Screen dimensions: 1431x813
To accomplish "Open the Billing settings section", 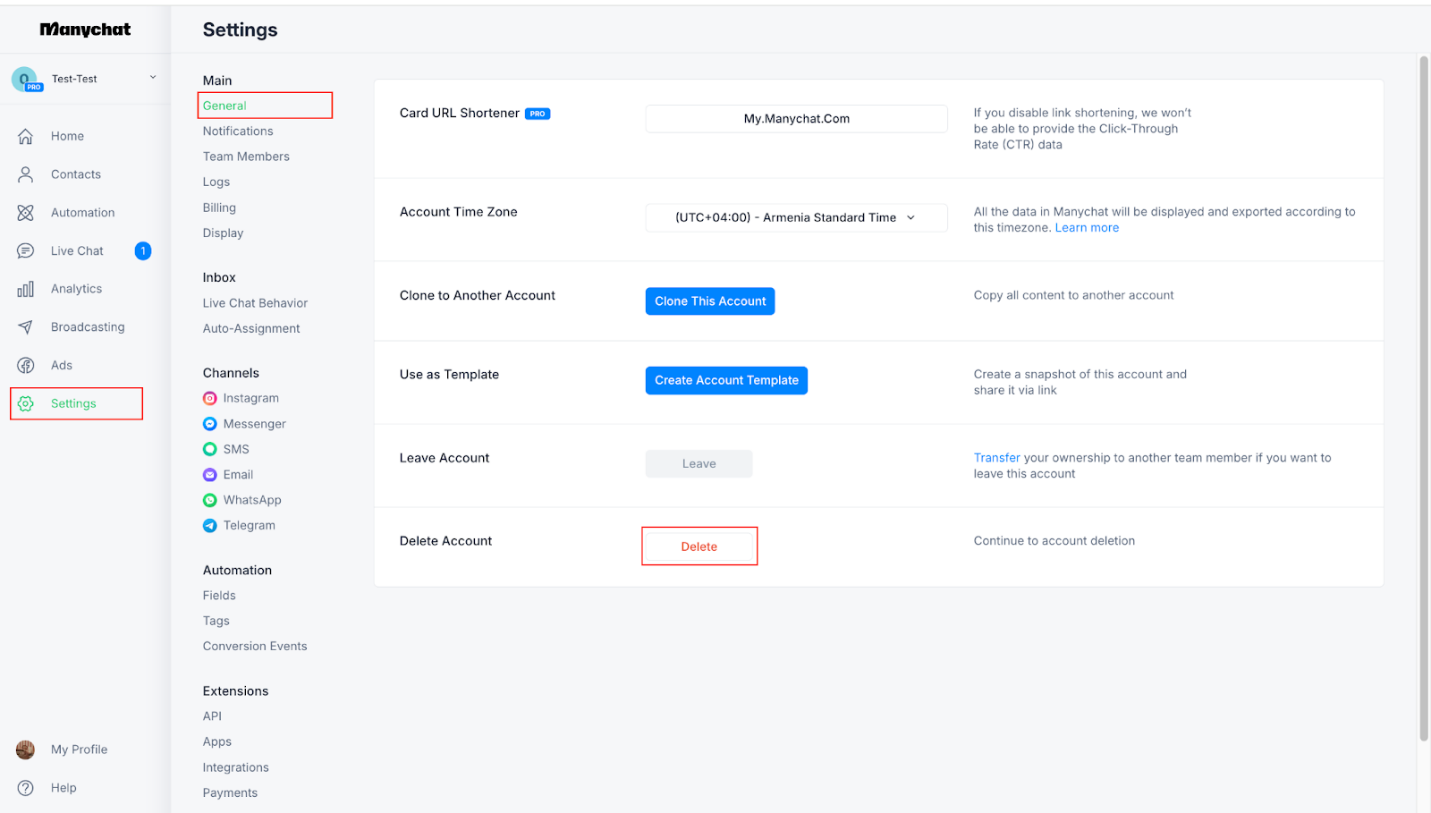I will pyautogui.click(x=219, y=208).
